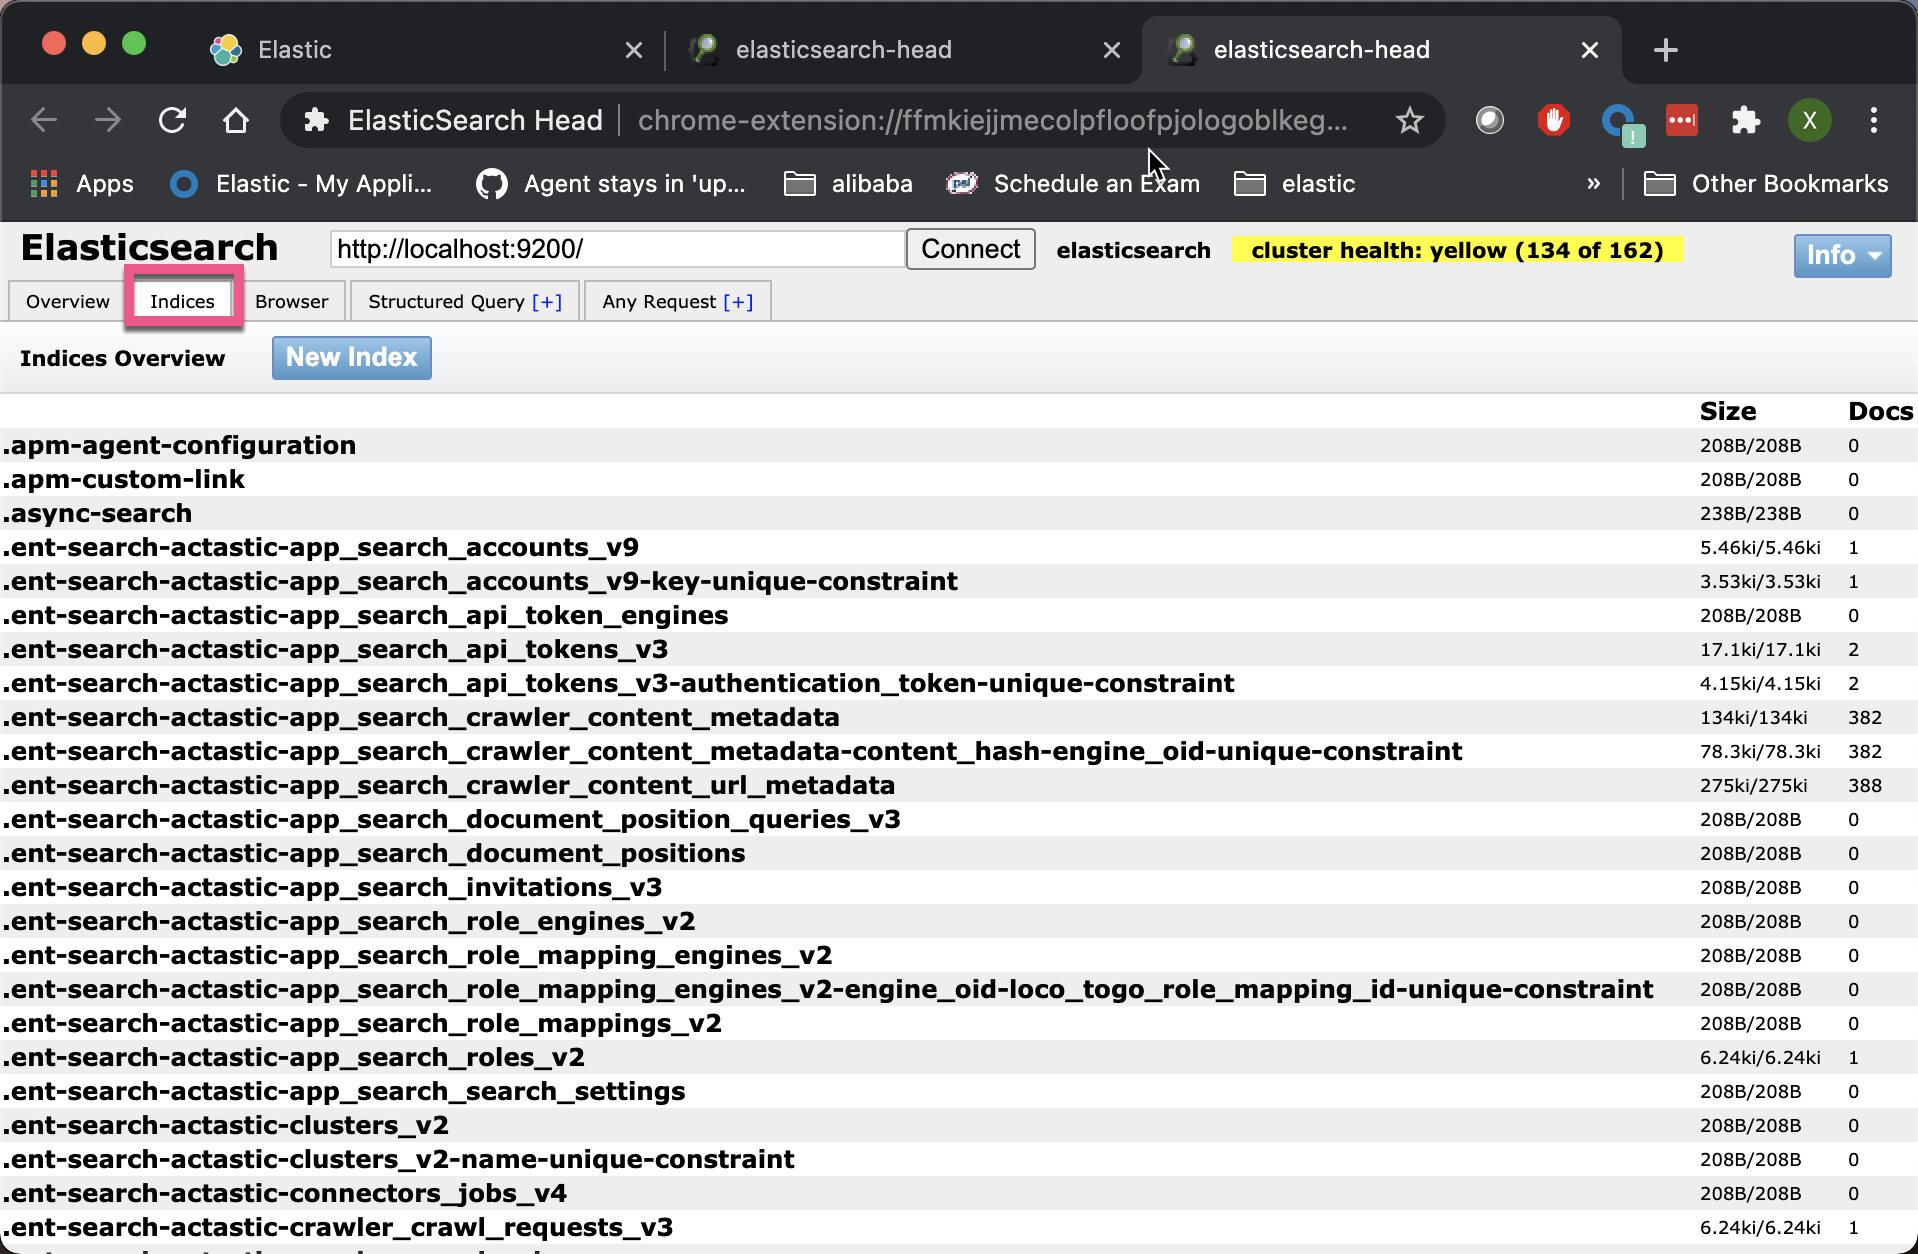This screenshot has height=1254, width=1918.
Task: Click the browser back arrow
Action: click(x=43, y=120)
